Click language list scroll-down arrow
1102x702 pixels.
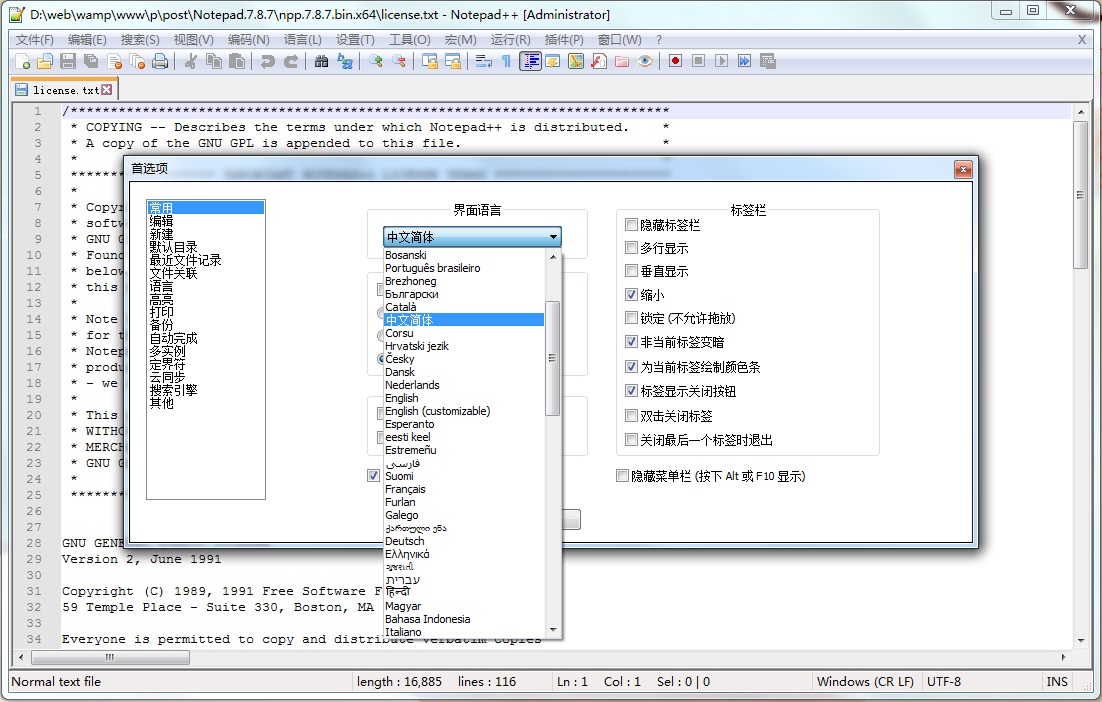click(x=552, y=630)
